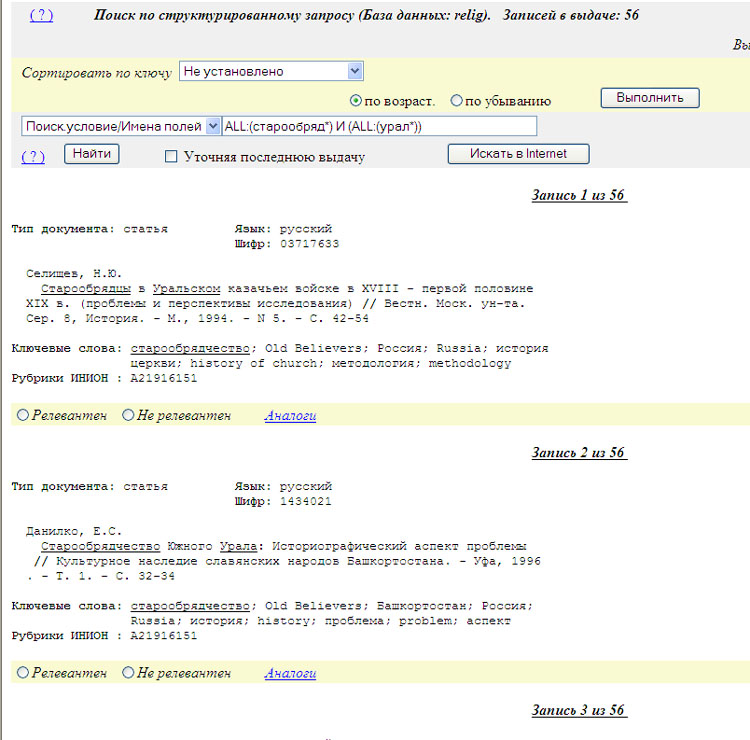Open the help link beside the search title
Viewport: 750px width, 740px height.
[x=41, y=15]
